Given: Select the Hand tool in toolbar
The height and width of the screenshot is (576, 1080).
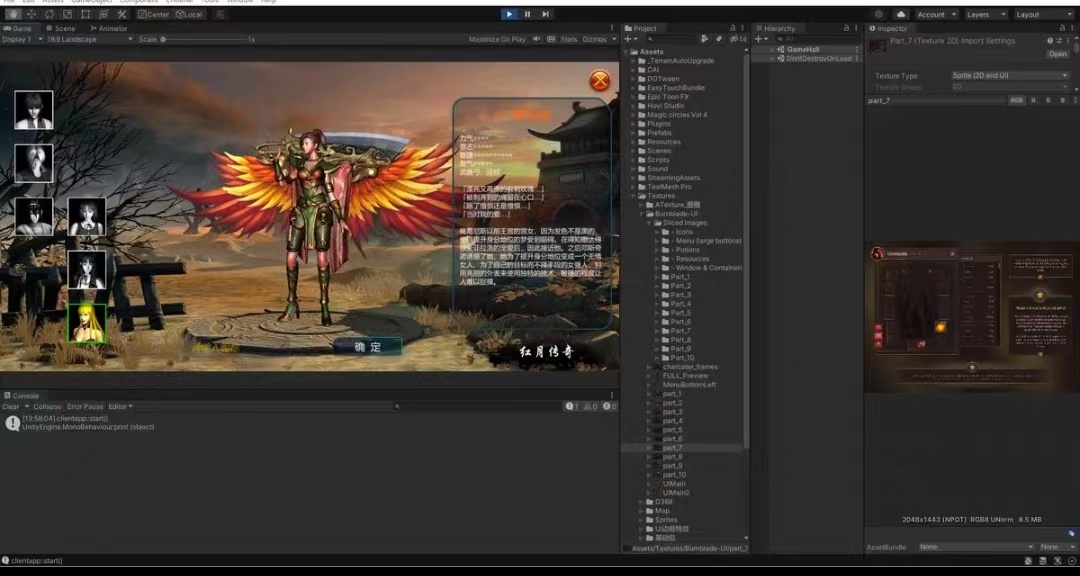Looking at the screenshot, I should [x=14, y=15].
